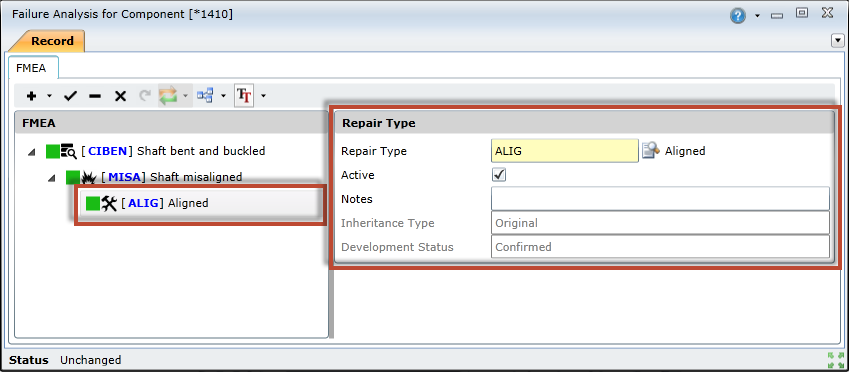Open dropdown beside hierarchy tree icon
Image resolution: width=849 pixels, height=372 pixels.
pyautogui.click(x=224, y=96)
